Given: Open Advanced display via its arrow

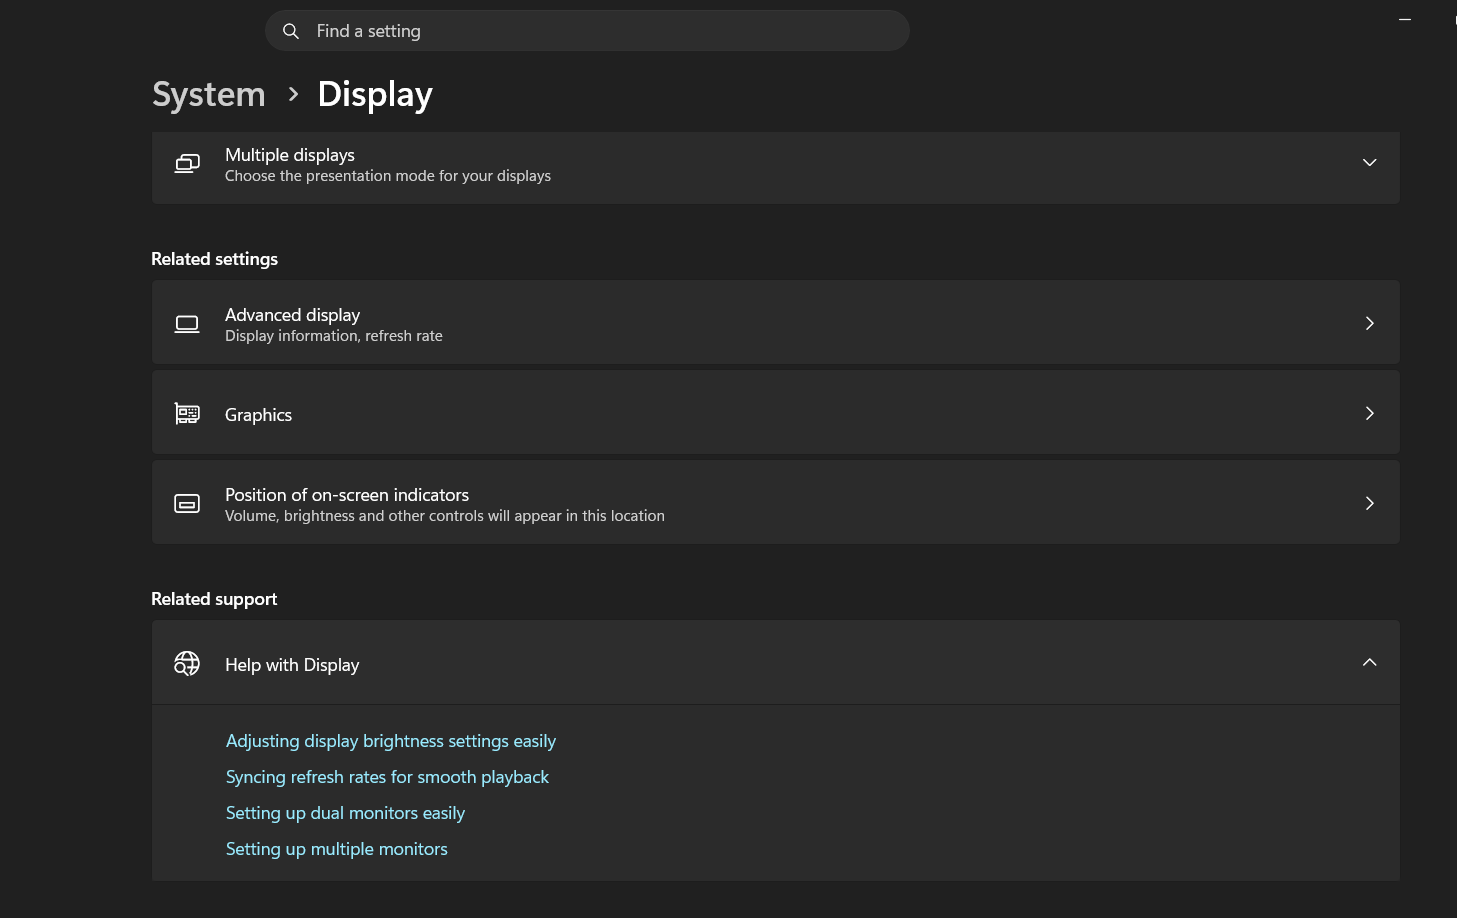Looking at the screenshot, I should pyautogui.click(x=1370, y=323).
